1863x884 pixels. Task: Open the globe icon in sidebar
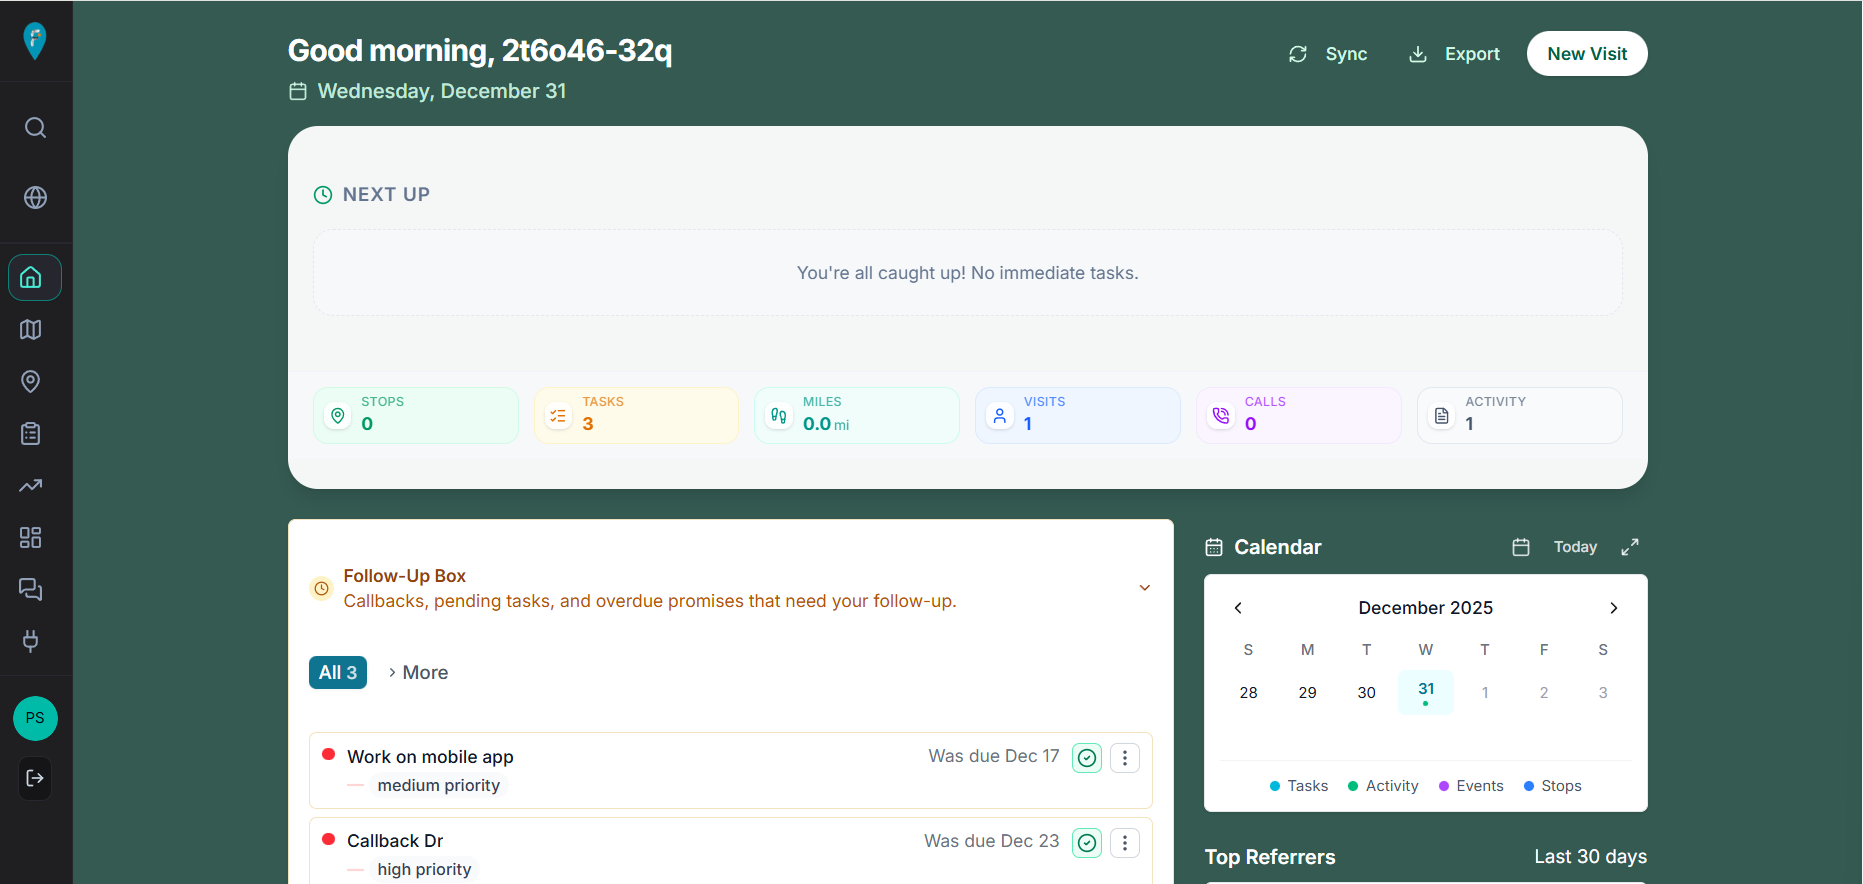(35, 198)
